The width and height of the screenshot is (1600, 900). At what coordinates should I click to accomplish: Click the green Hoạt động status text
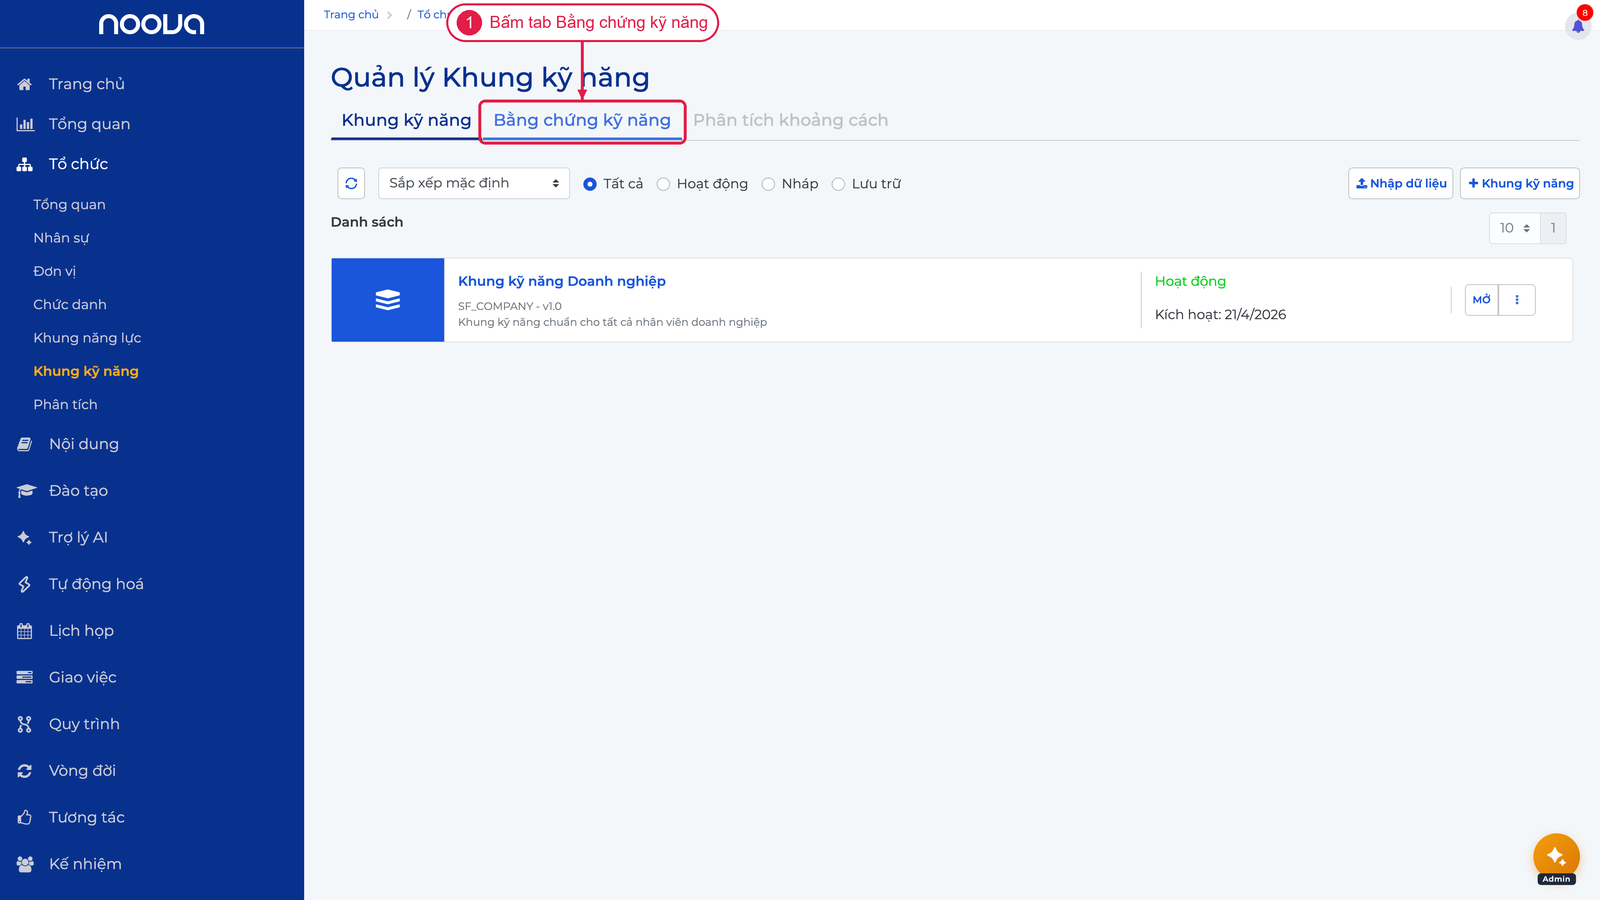click(1190, 281)
